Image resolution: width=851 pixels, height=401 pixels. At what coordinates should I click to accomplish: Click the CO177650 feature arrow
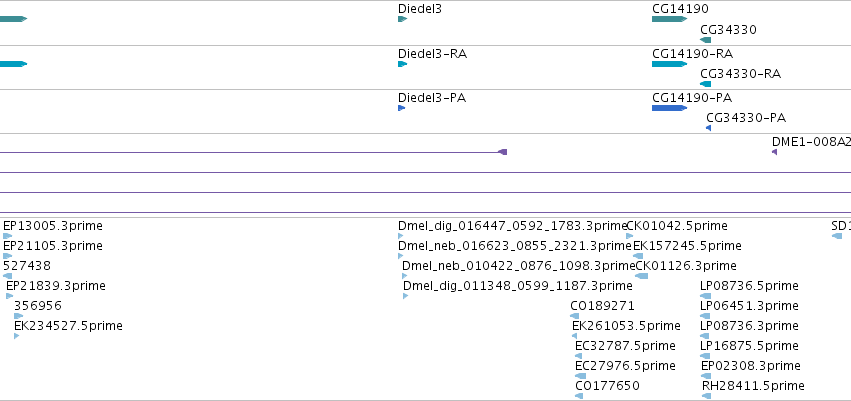coord(579,396)
